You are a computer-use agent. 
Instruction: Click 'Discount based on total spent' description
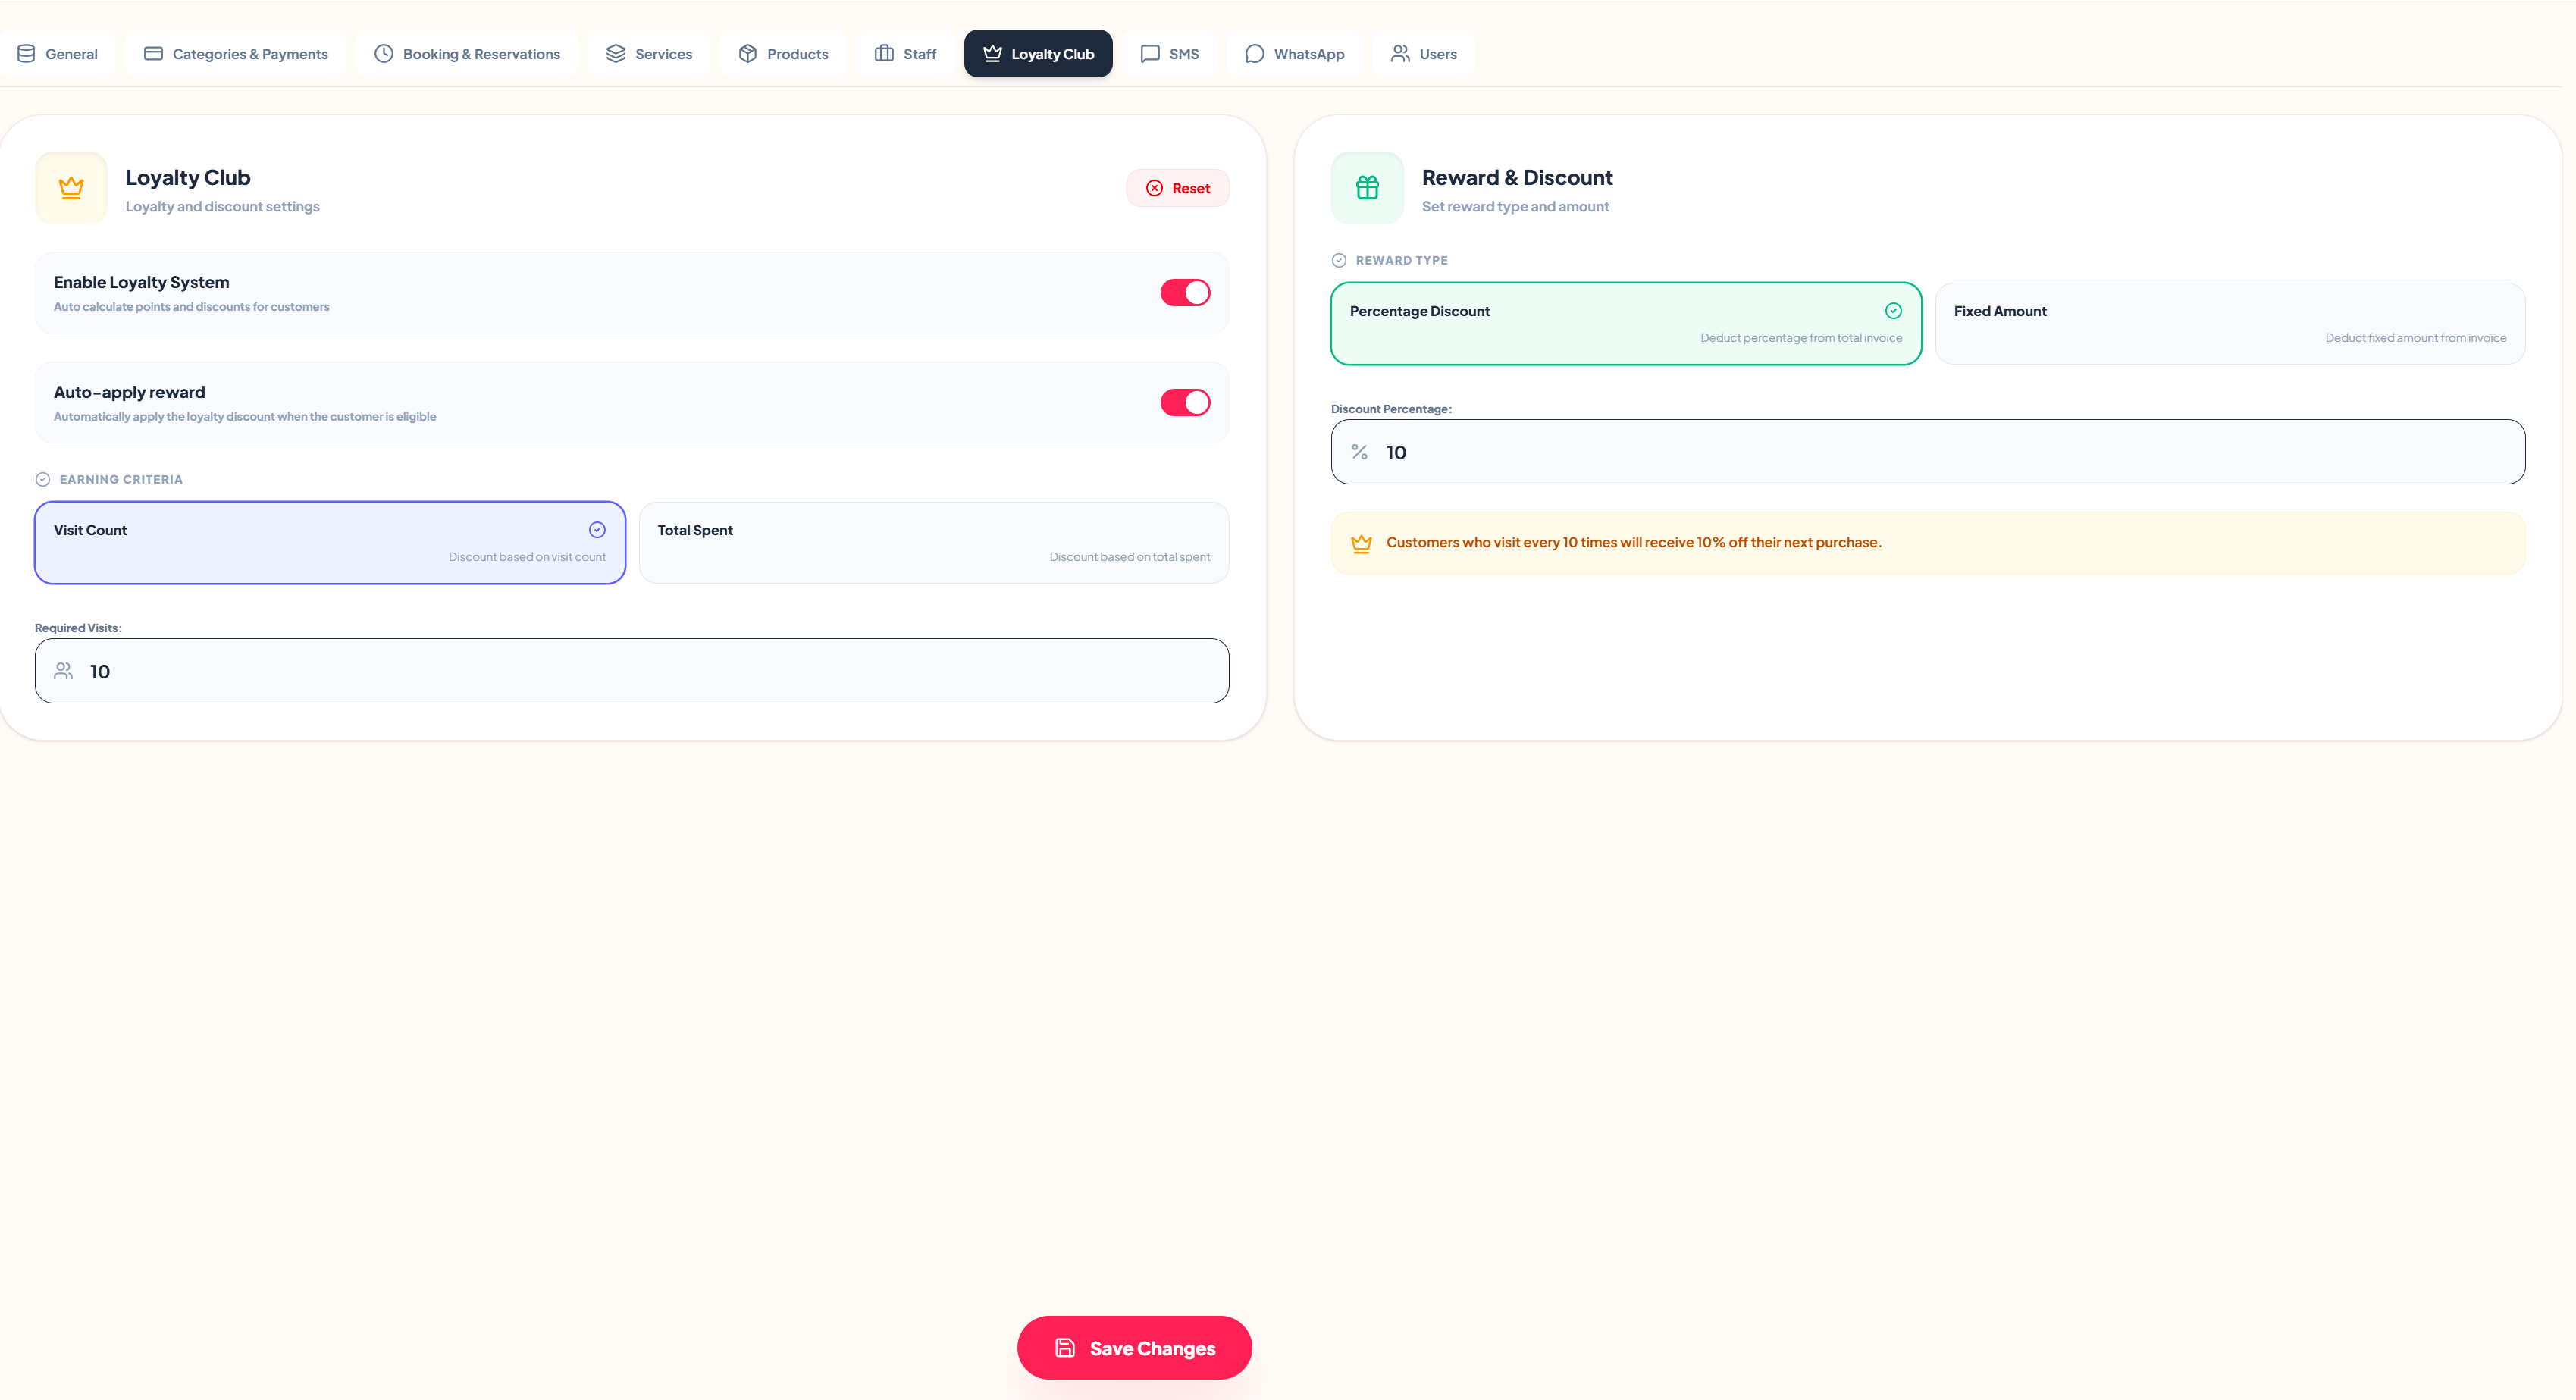[x=1129, y=557]
